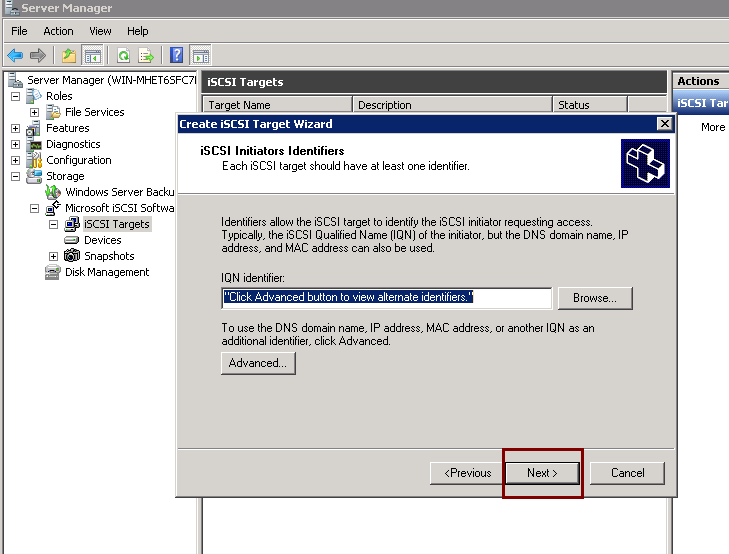729x554 pixels.
Task: Click the Next button in wizard
Action: click(542, 473)
